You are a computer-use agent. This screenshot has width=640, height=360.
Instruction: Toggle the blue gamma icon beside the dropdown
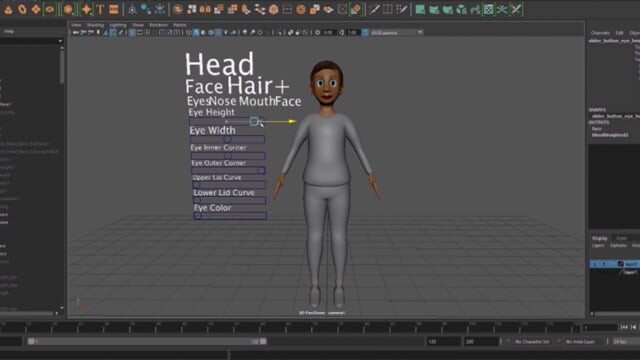(x=365, y=32)
